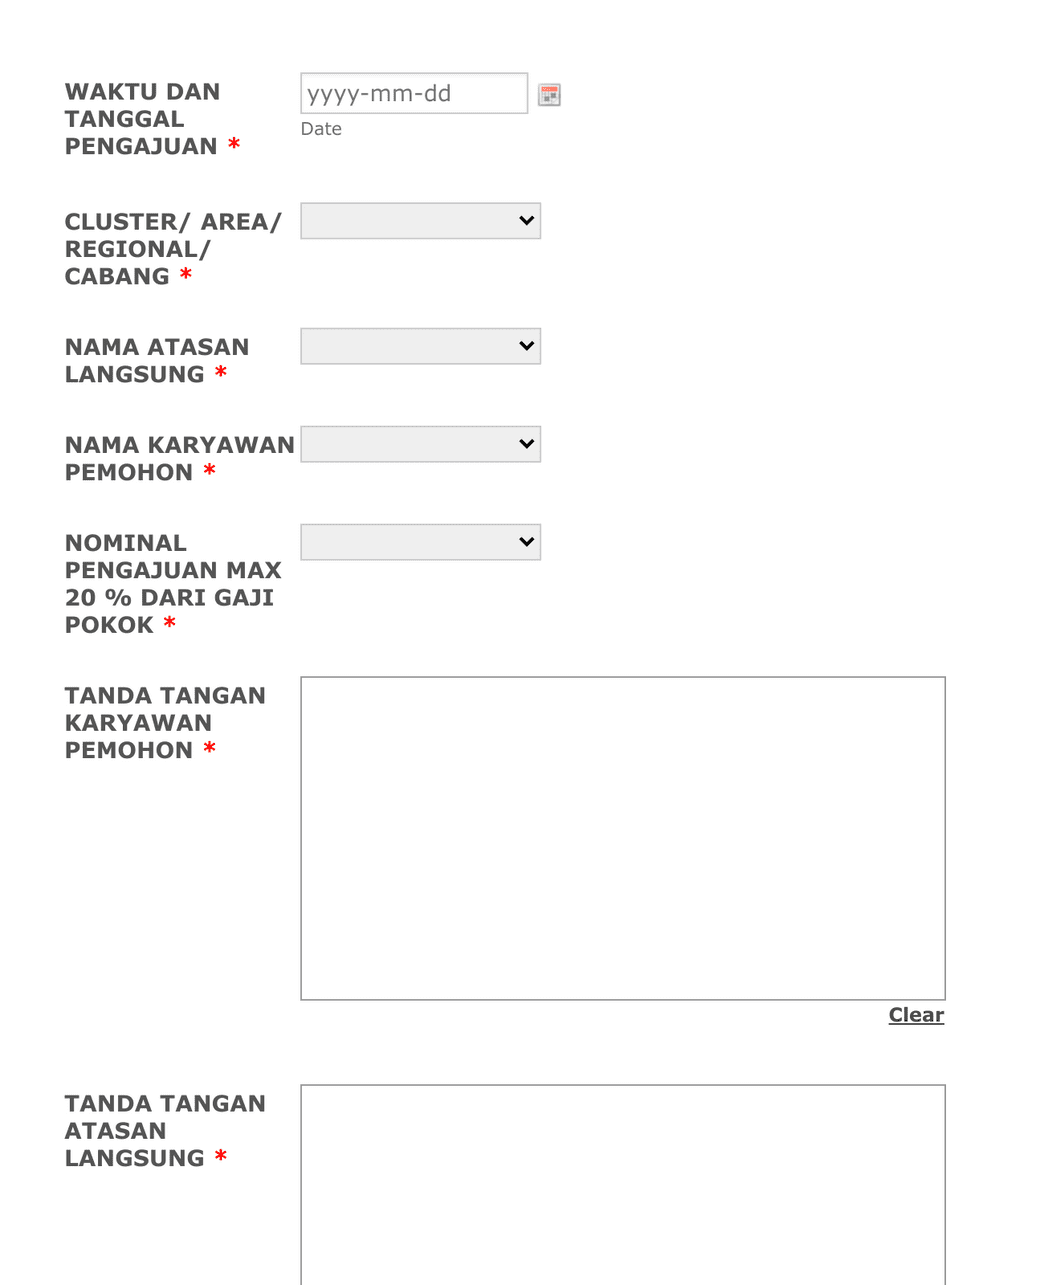The width and height of the screenshot is (1044, 1285).
Task: Click the NAMA KARYAWAN PEMOHON label
Action: coord(178,458)
